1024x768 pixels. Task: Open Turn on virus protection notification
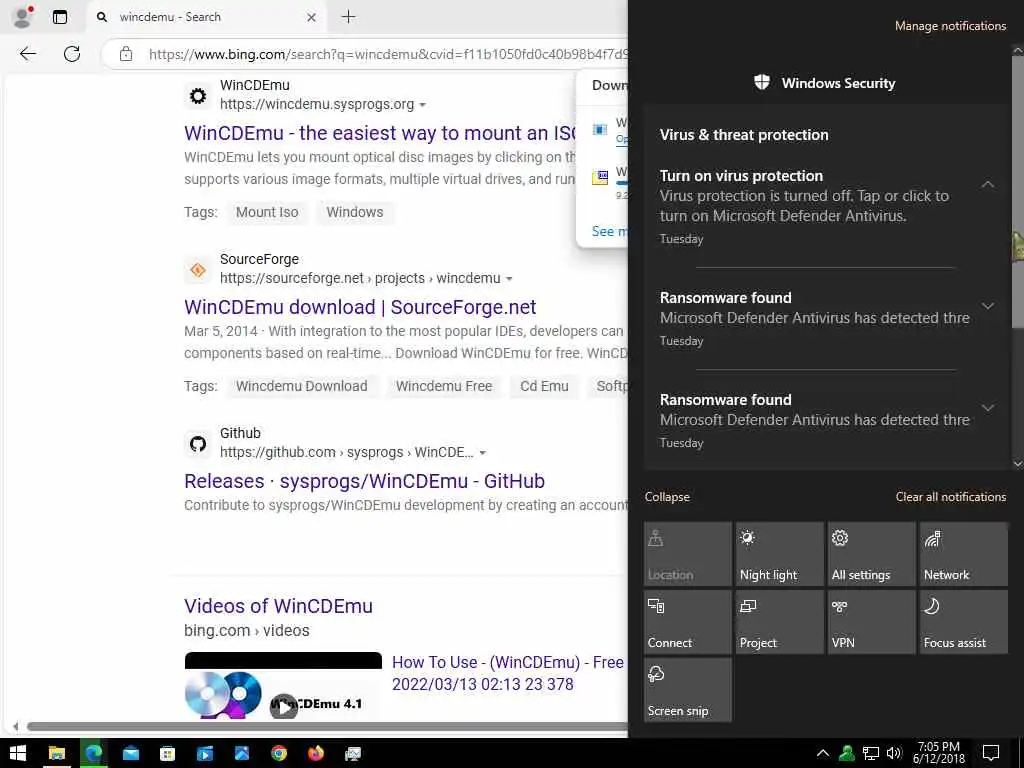coord(813,206)
